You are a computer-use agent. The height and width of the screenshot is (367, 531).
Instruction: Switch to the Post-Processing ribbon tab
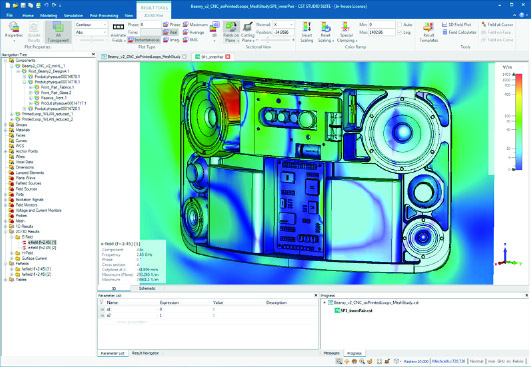(x=104, y=16)
